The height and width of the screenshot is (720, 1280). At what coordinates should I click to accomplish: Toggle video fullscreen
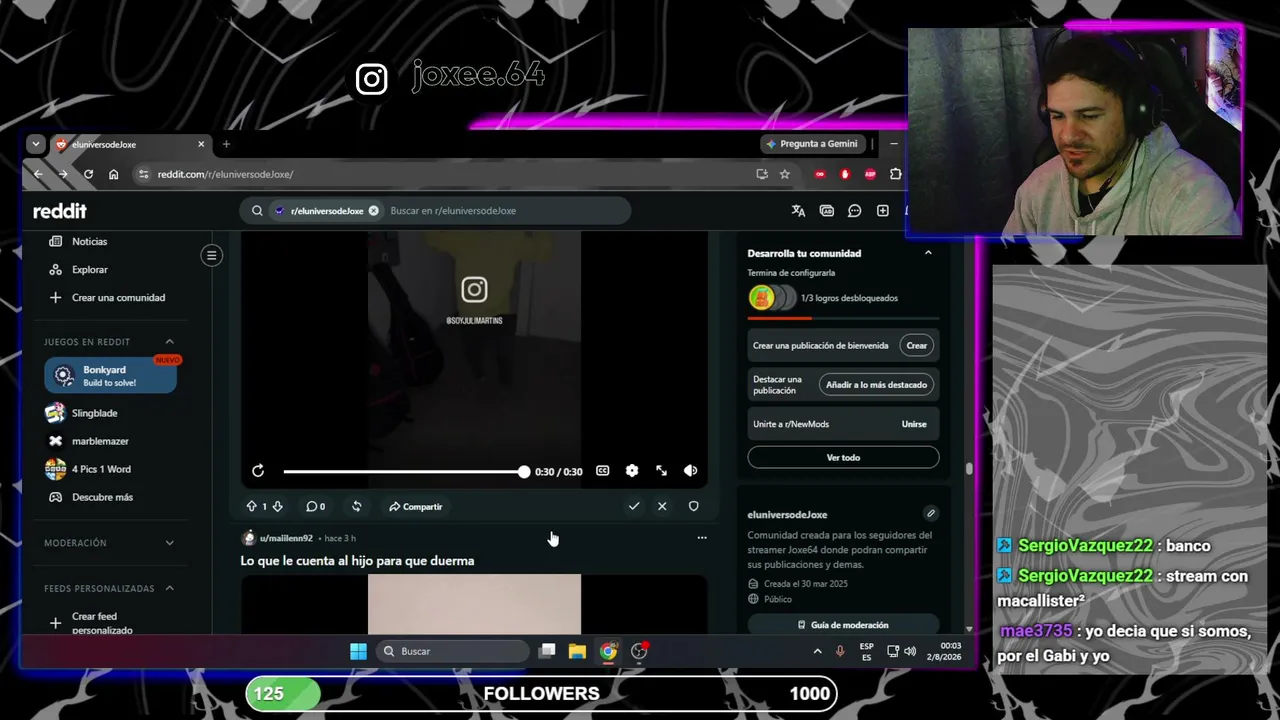tap(661, 471)
